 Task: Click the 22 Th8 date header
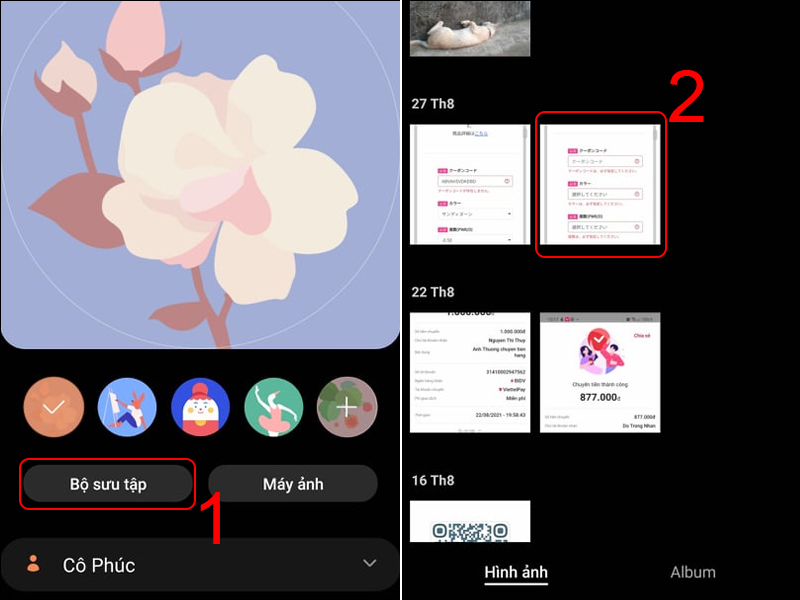pos(433,292)
